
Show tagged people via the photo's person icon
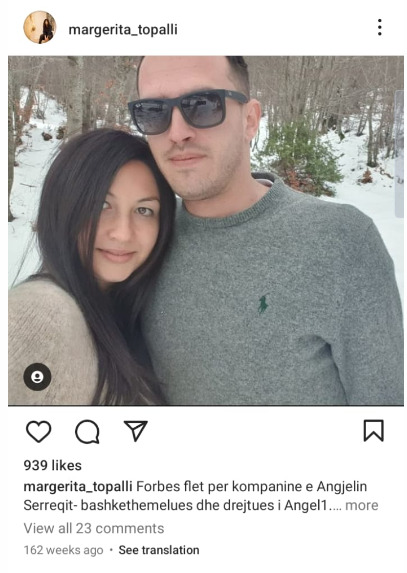[x=37, y=377]
